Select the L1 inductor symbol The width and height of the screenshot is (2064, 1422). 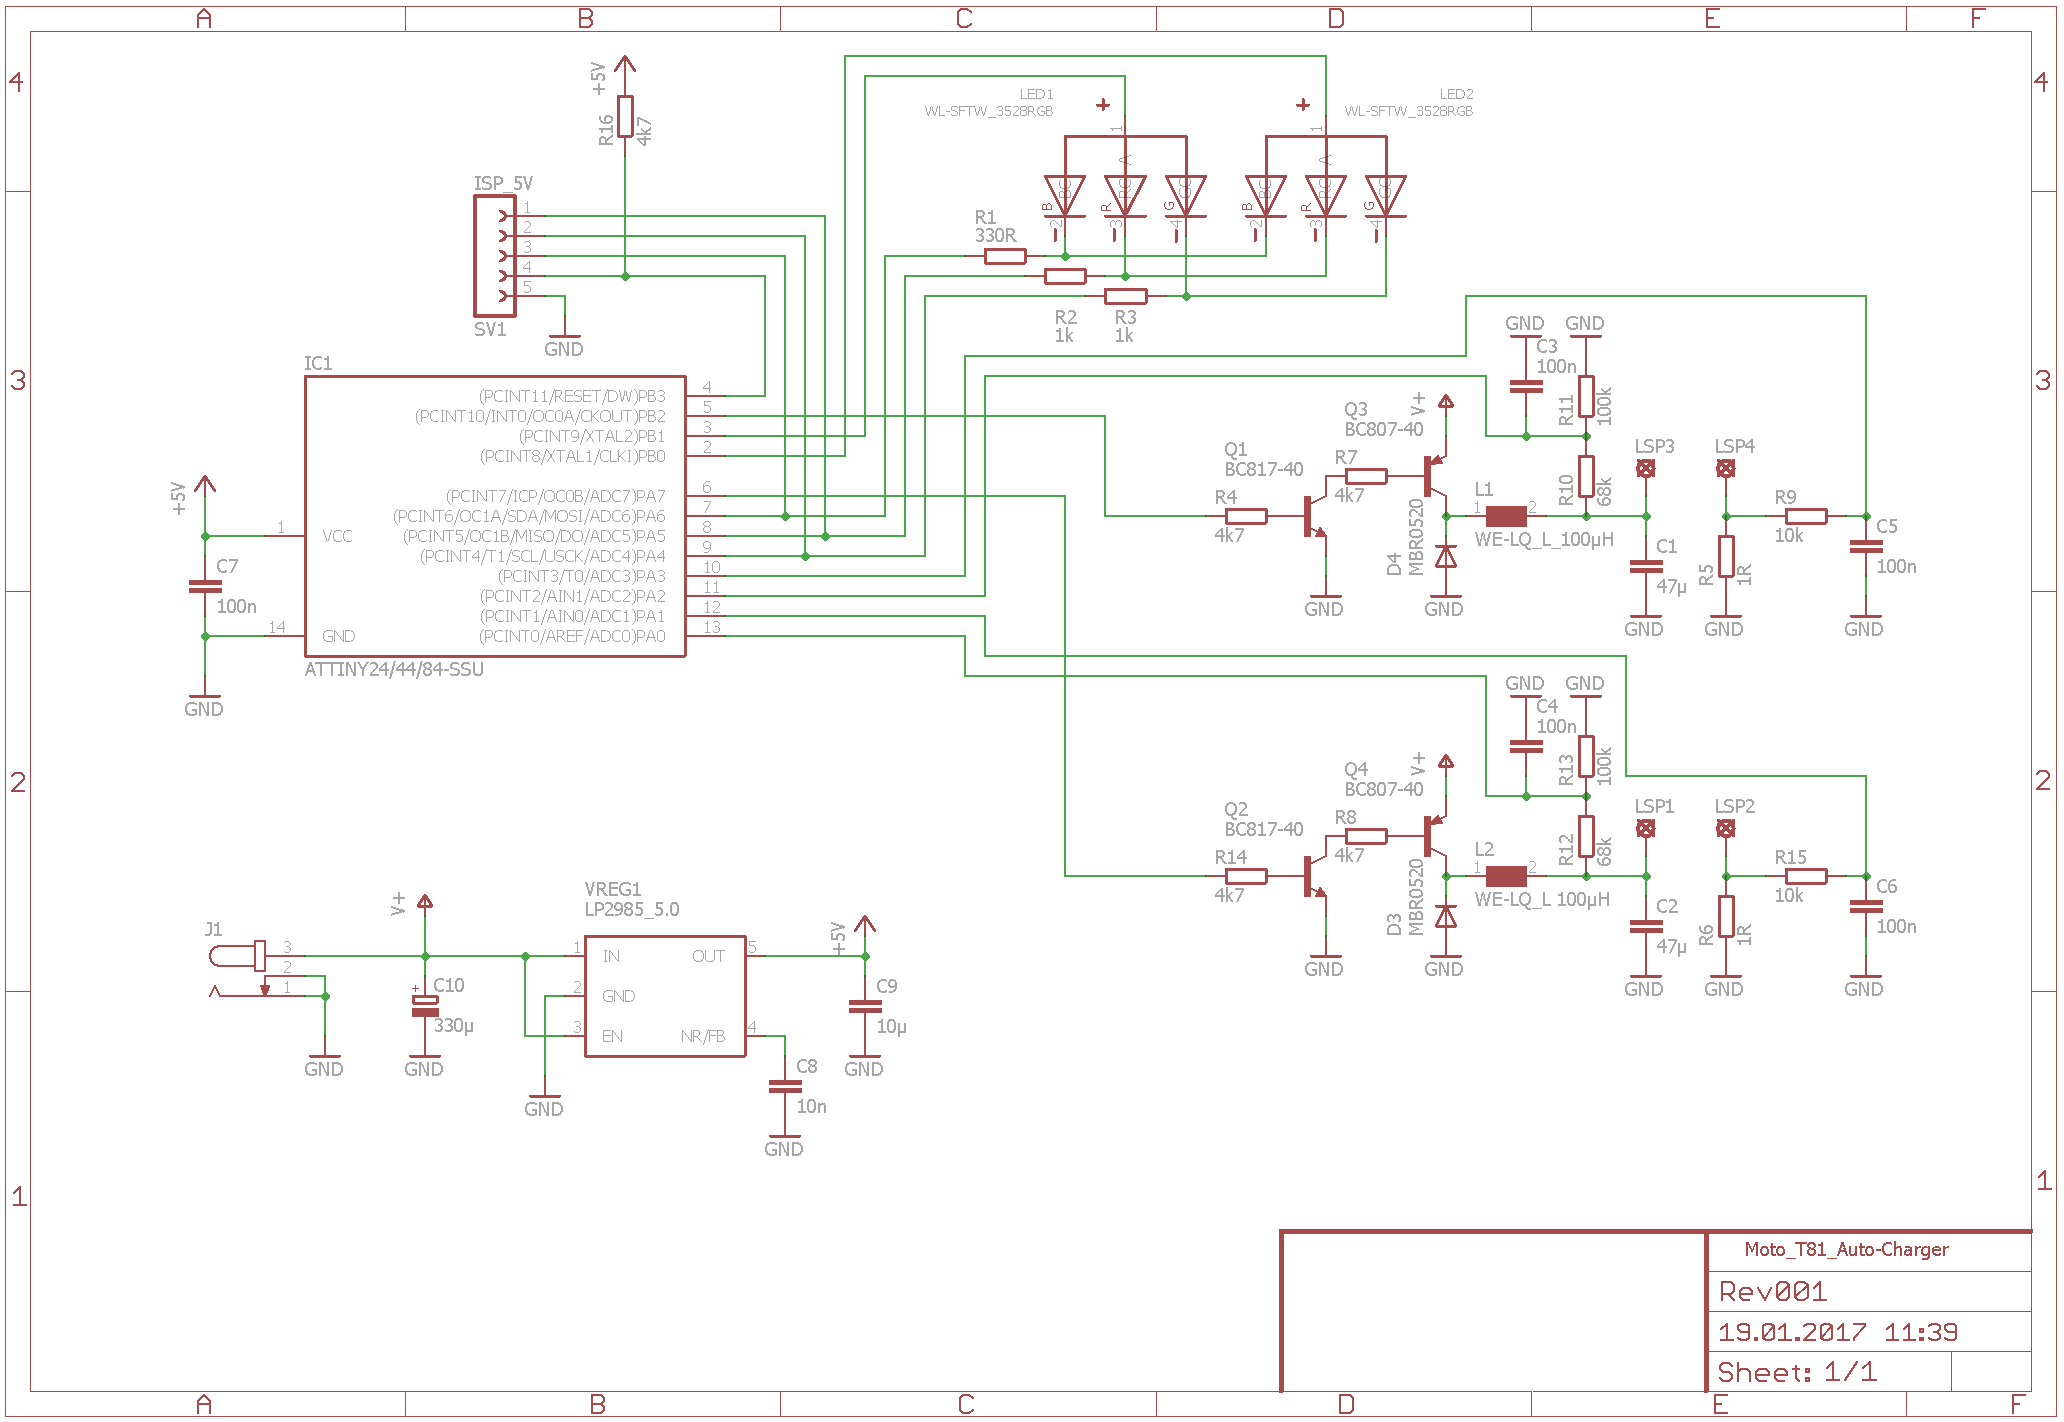coord(1505,516)
